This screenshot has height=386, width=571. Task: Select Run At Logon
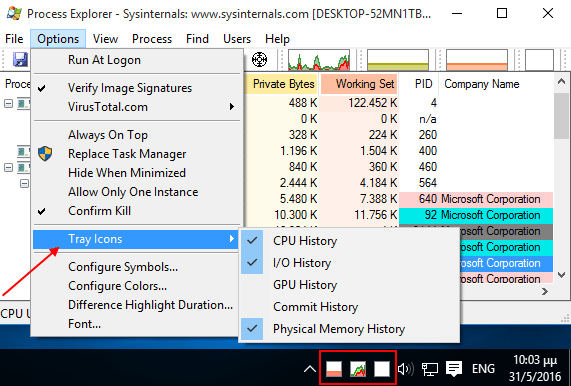click(x=137, y=60)
